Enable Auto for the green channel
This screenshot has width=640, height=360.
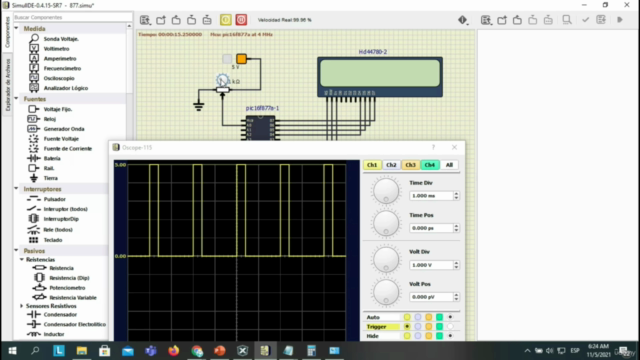tap(439, 317)
